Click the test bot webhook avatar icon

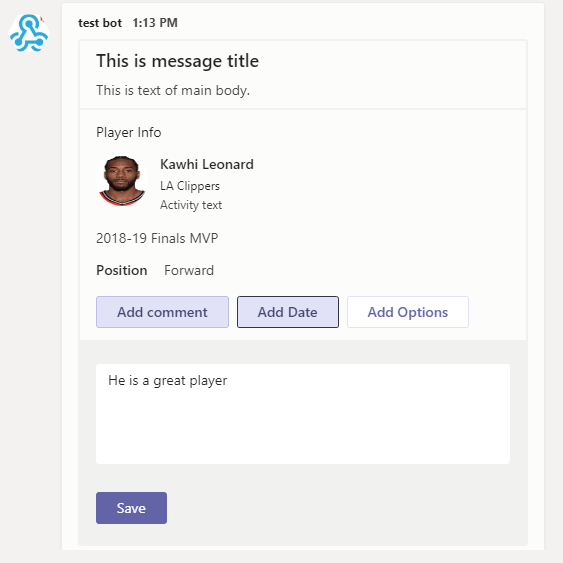click(29, 33)
